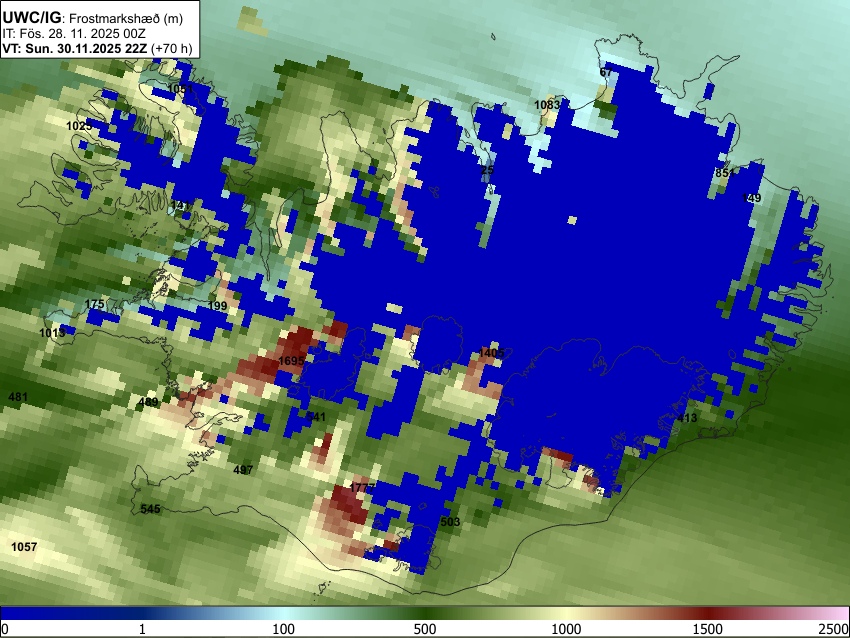Click the 1500 tick on the color scale
850x638 pixels.
(x=708, y=629)
